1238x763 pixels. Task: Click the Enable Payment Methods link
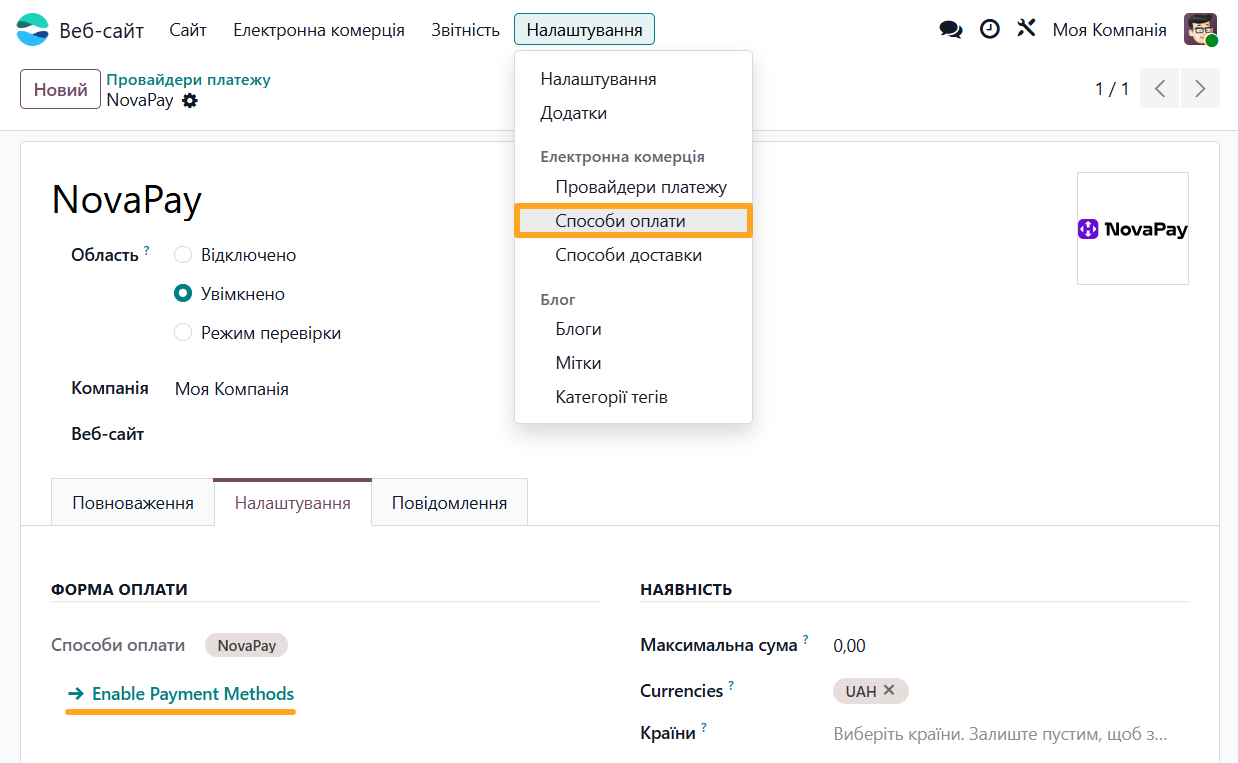point(181,694)
